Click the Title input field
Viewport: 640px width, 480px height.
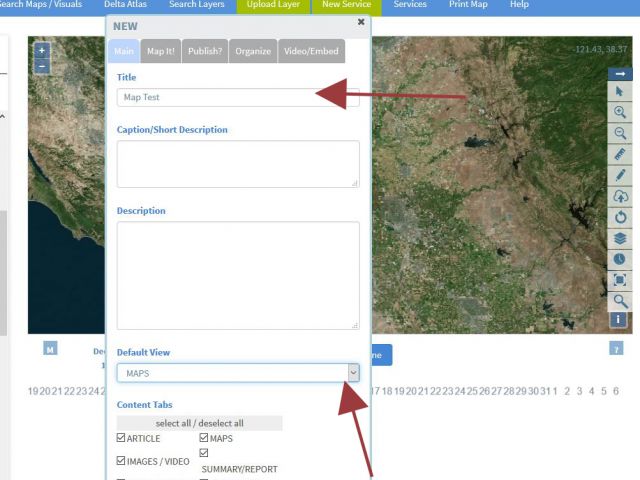[x=237, y=97]
